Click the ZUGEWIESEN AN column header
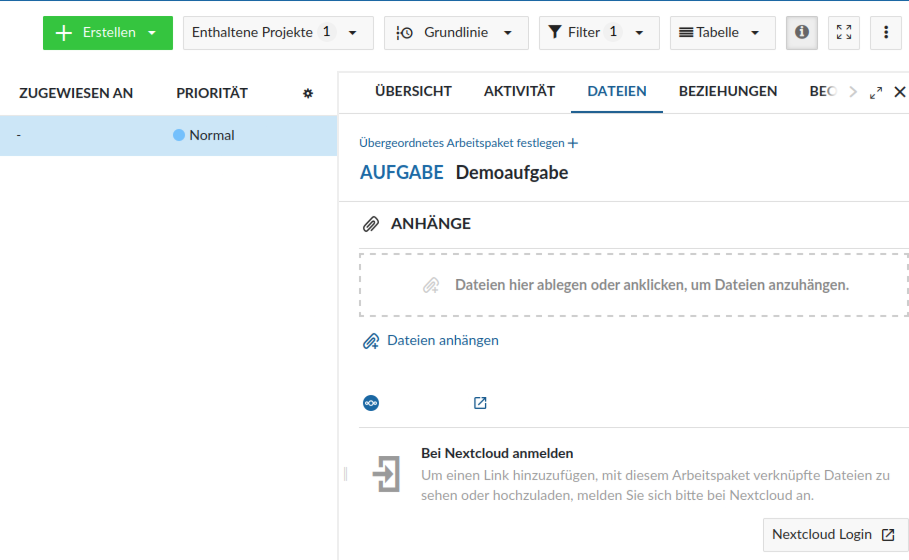This screenshot has width=909, height=560. point(76,93)
